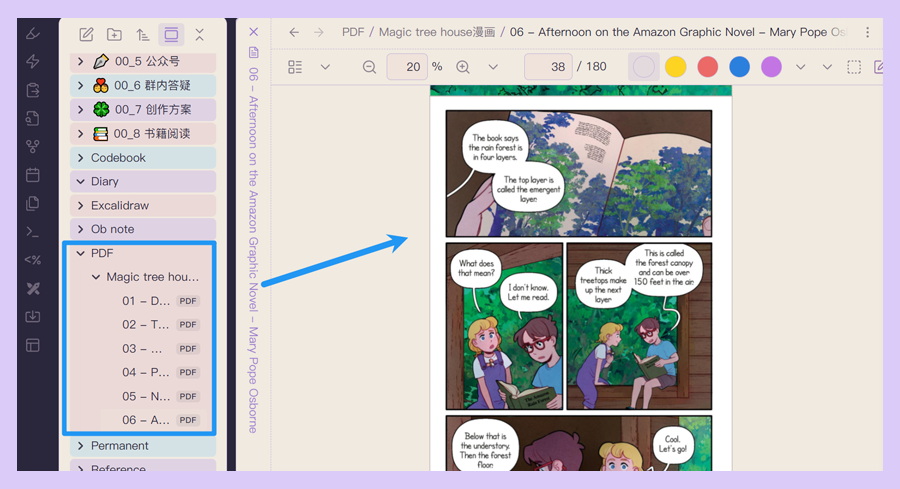
Task: Collapse the Magic tree house subfolder
Action: (96, 277)
